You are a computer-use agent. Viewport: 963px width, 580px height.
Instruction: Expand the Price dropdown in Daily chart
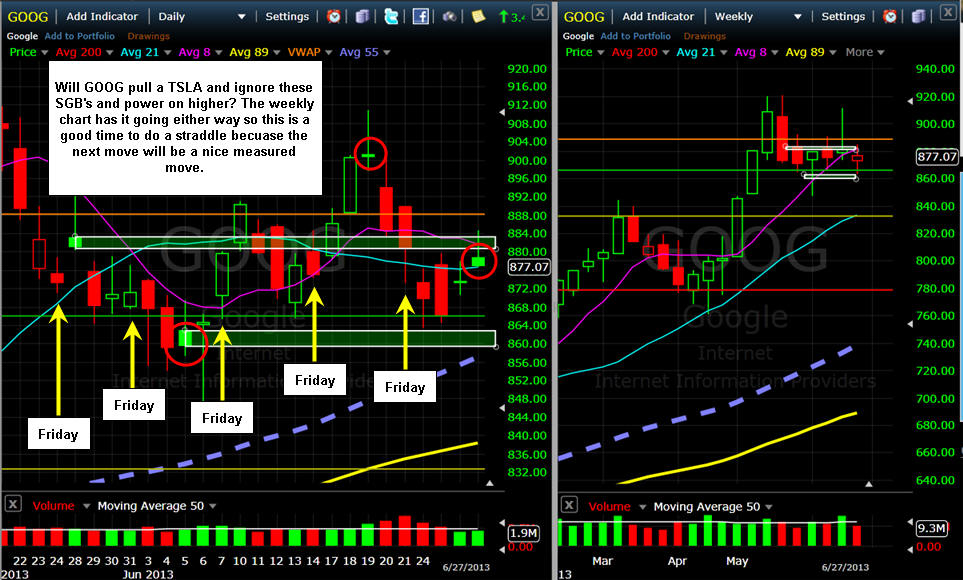[44, 53]
